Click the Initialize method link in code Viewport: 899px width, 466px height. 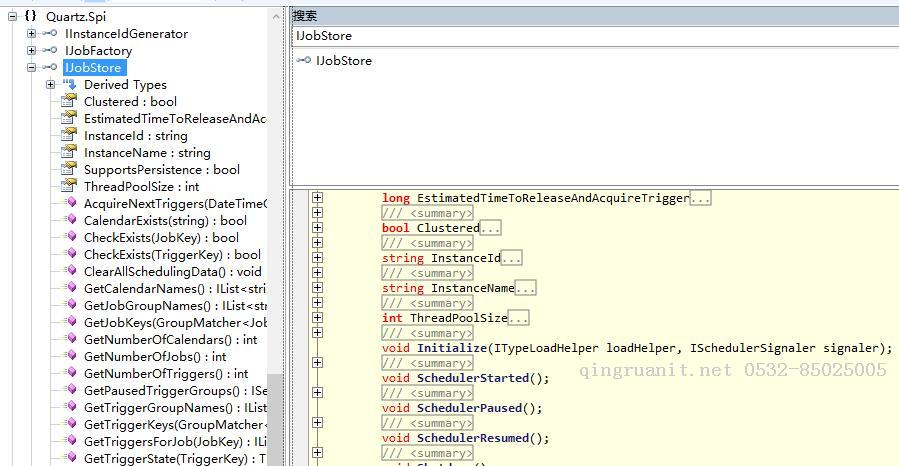click(x=452, y=348)
